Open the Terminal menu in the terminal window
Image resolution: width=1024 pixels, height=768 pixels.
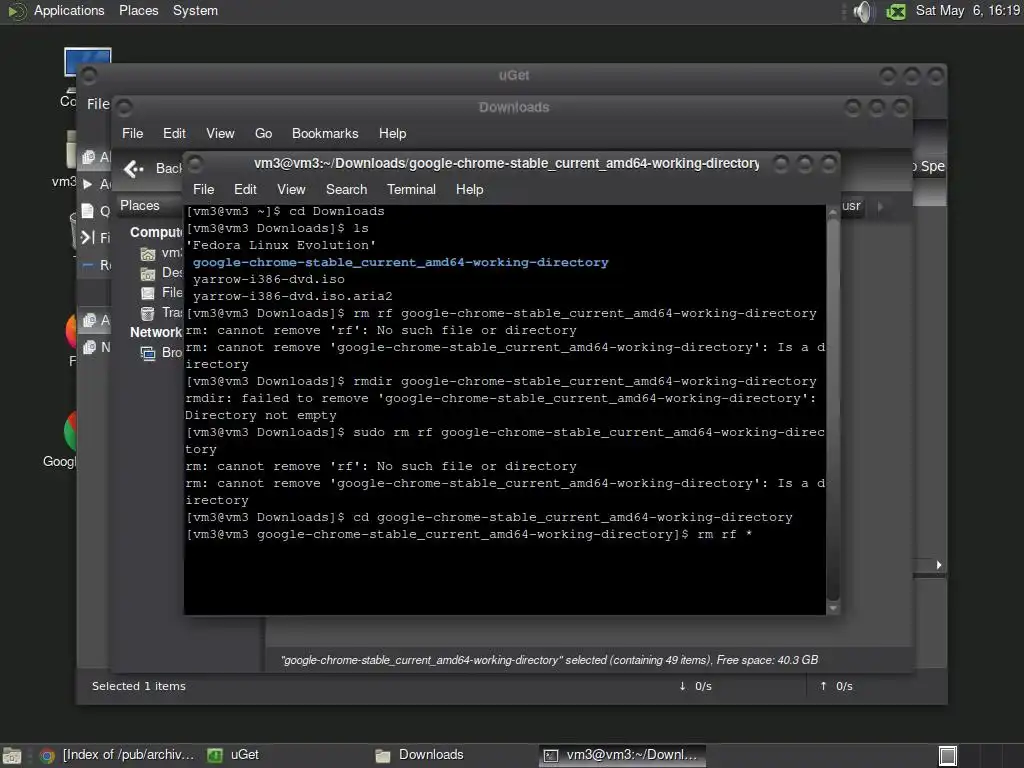coord(411,189)
